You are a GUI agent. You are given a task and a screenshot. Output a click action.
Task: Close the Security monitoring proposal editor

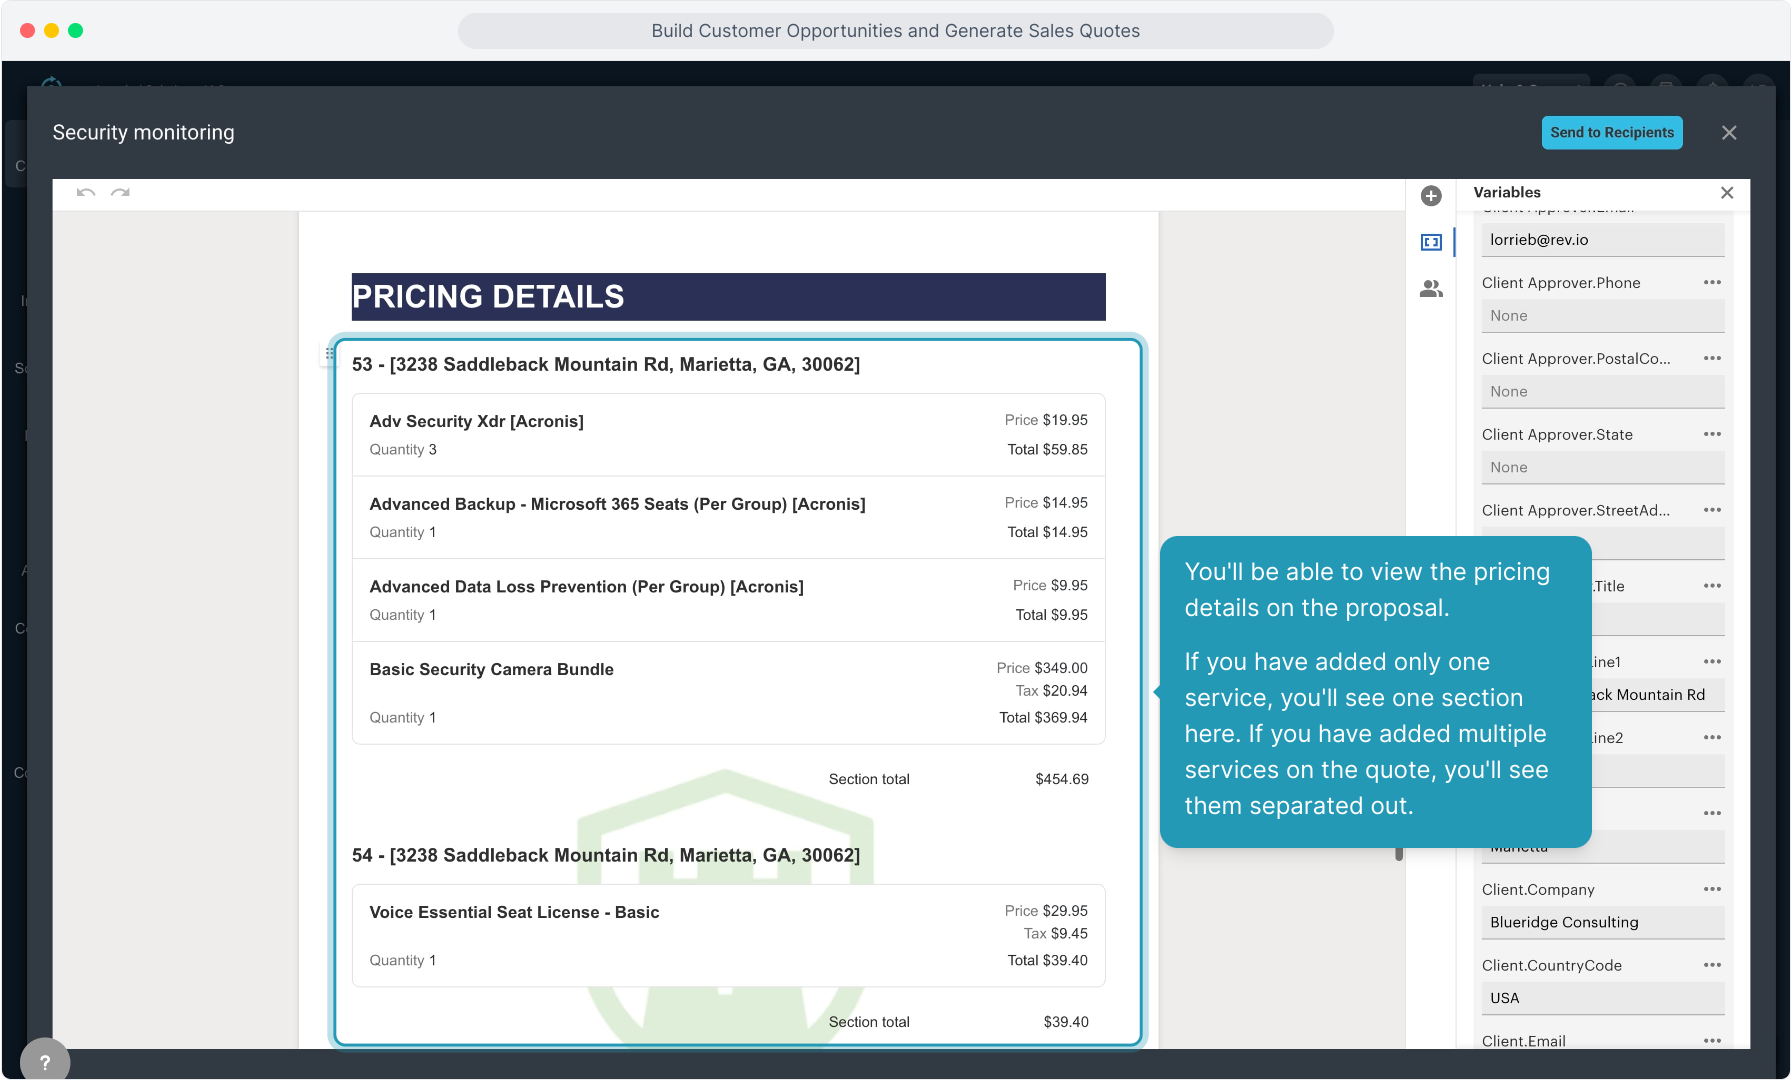click(1729, 133)
